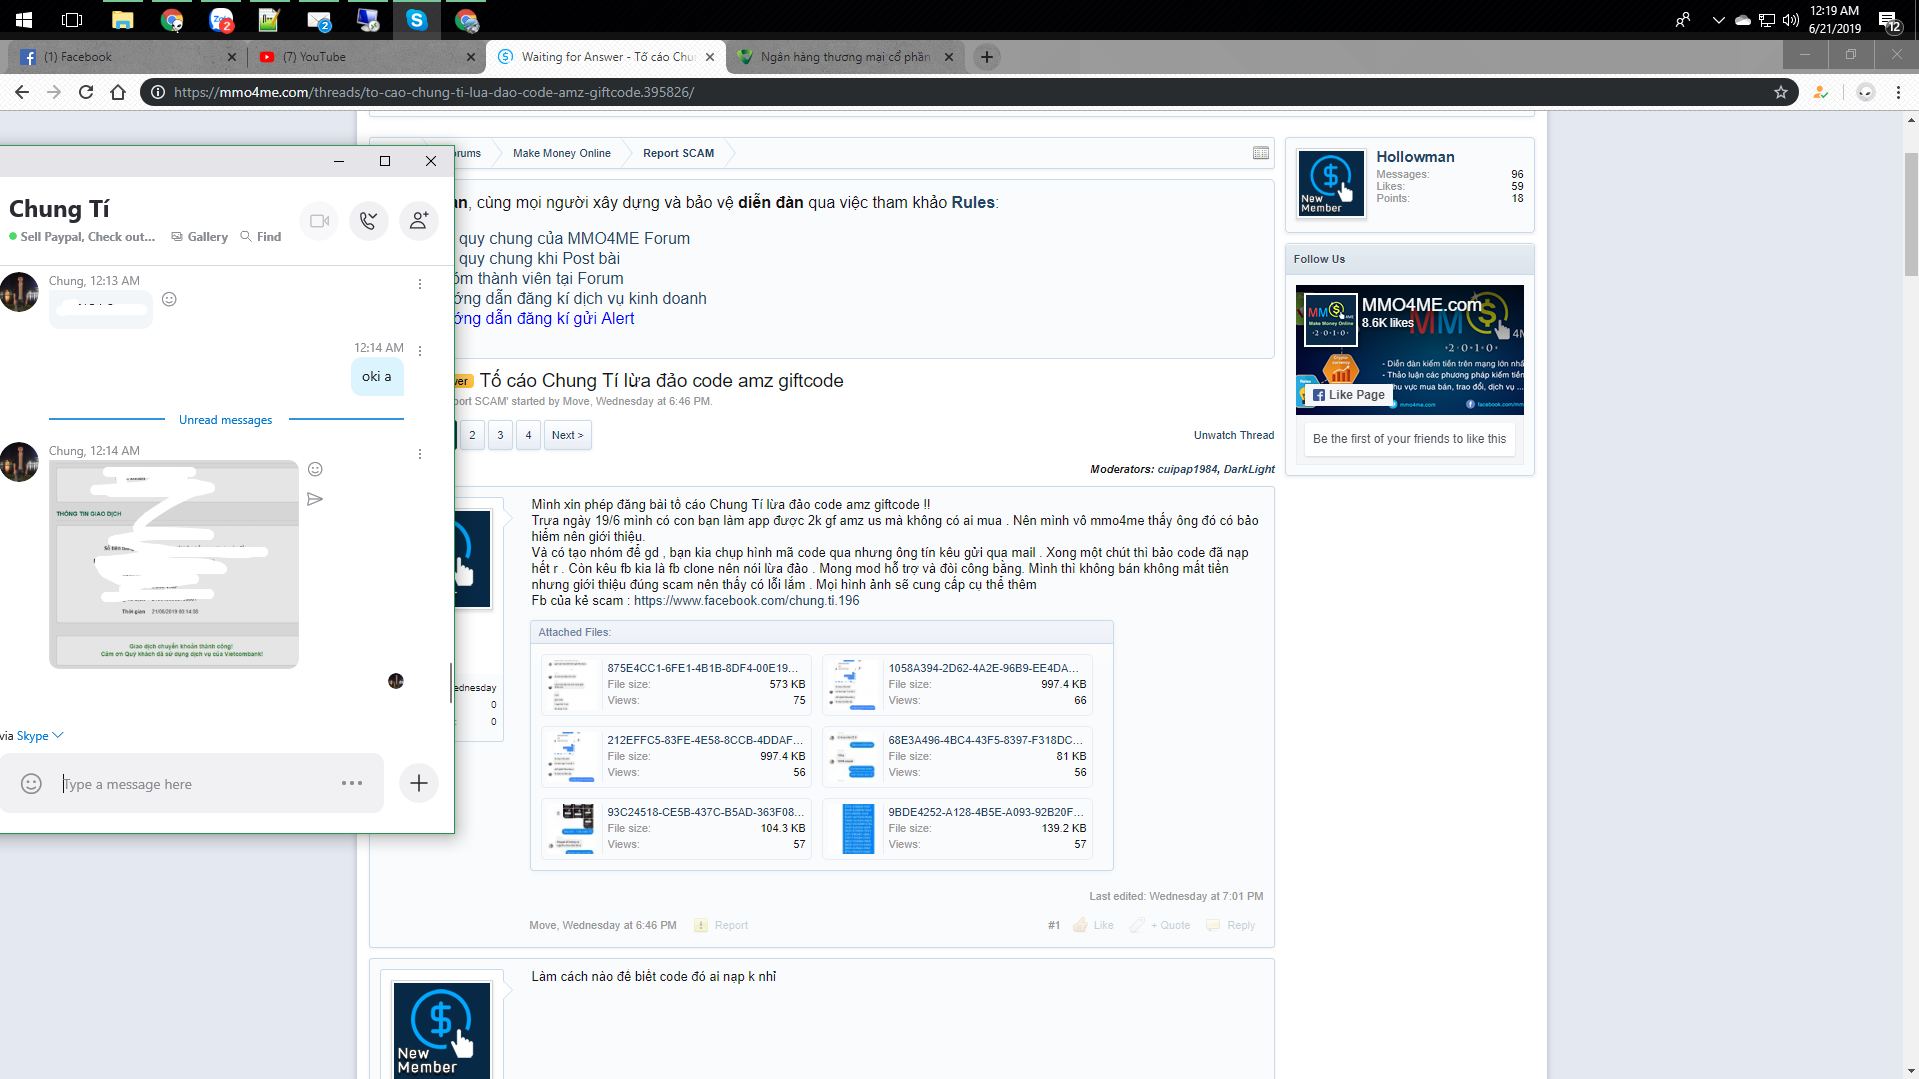Close the YouTube tab

point(471,57)
